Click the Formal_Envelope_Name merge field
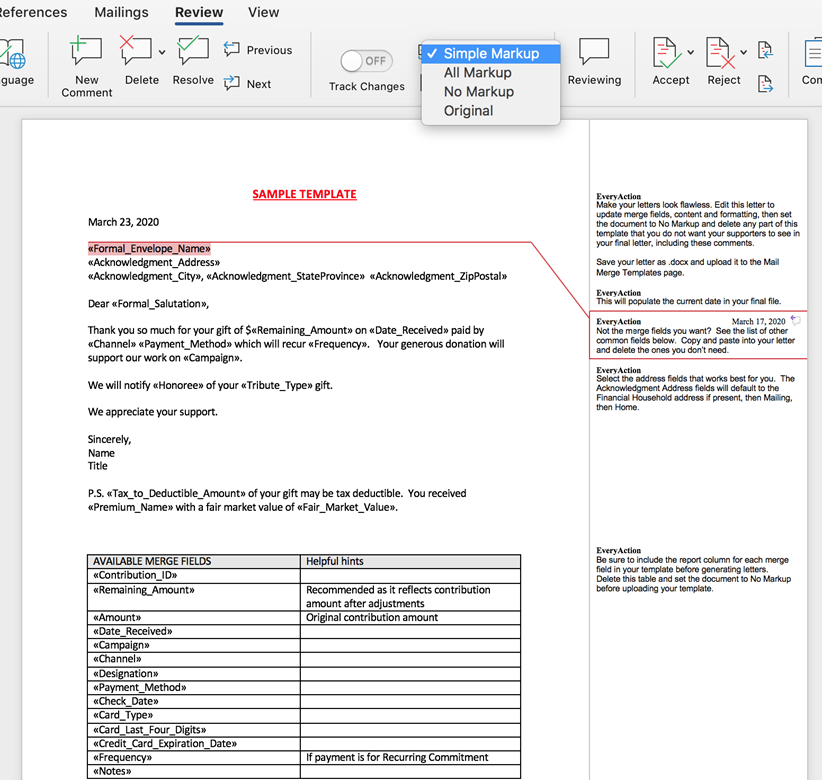The height and width of the screenshot is (780, 822). tap(148, 248)
